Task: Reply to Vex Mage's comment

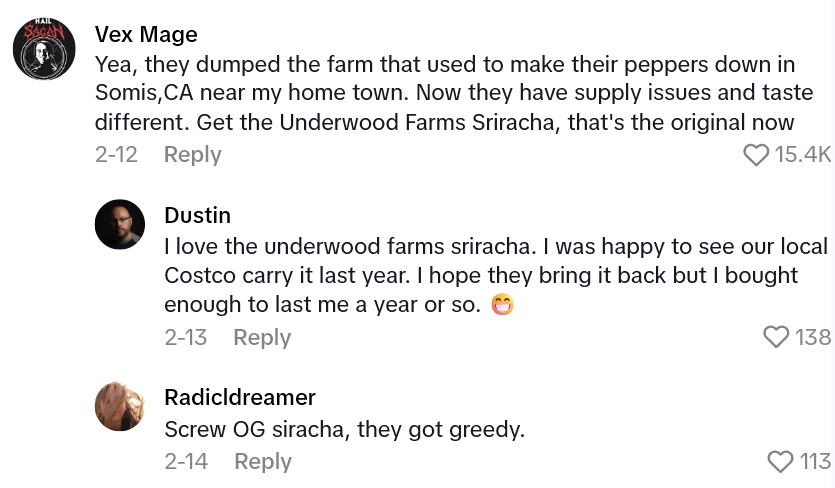Action: [192, 155]
